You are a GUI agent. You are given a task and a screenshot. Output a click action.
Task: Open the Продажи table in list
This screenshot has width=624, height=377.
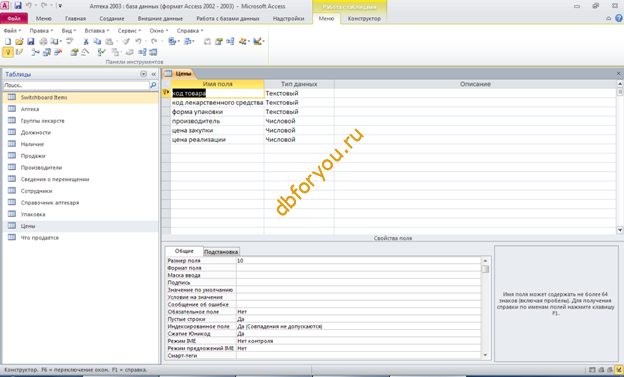tap(33, 156)
